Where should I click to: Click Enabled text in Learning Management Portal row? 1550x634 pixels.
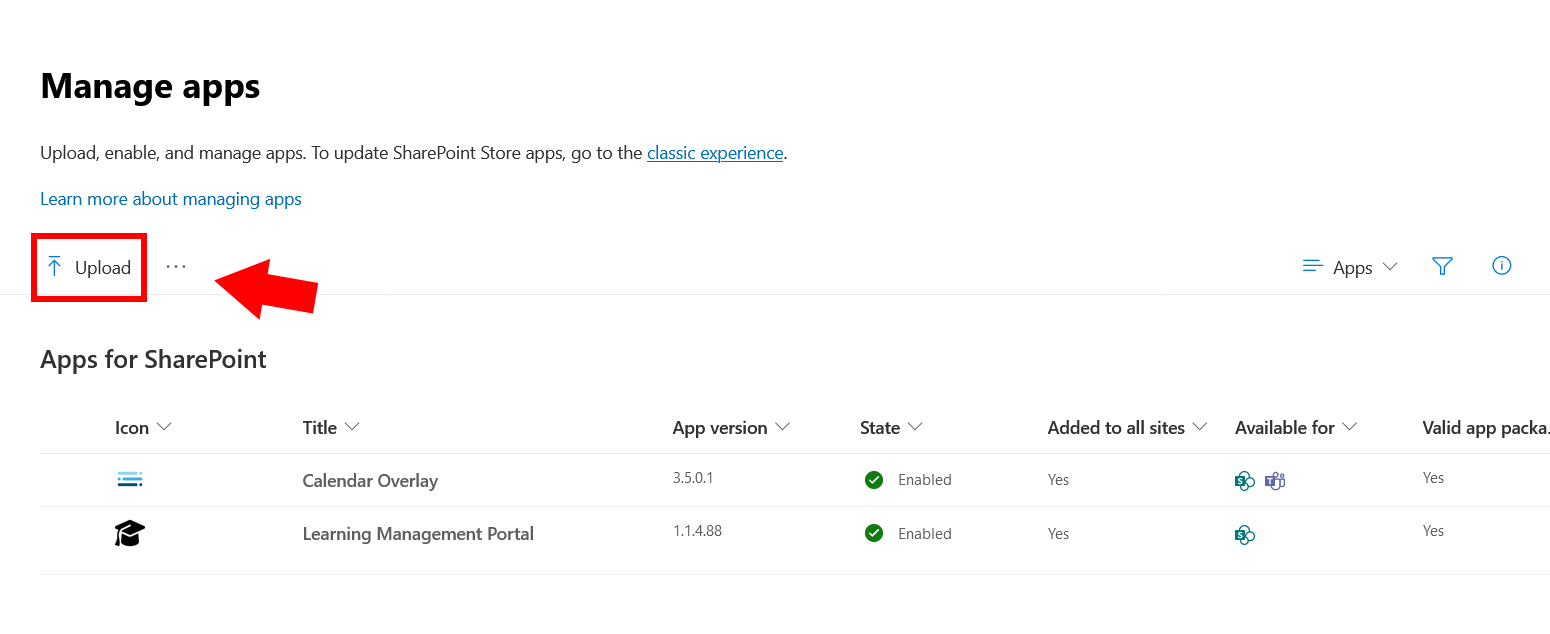coord(924,534)
